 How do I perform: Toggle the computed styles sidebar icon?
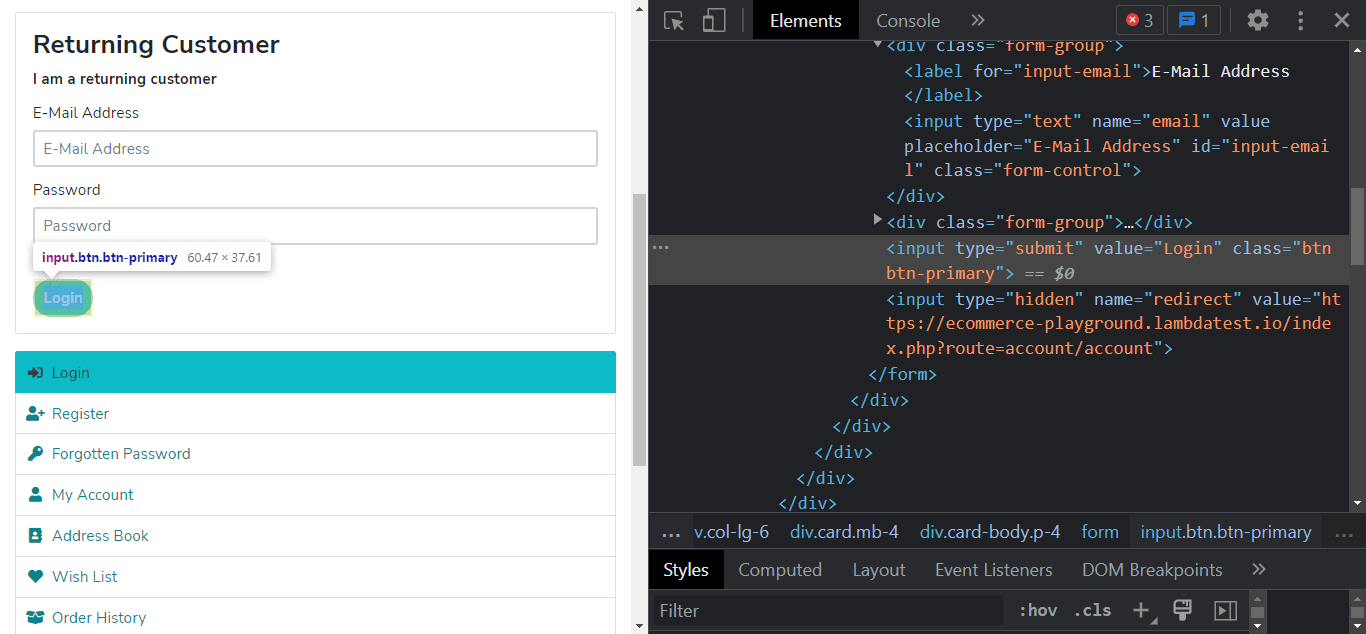[1225, 610]
